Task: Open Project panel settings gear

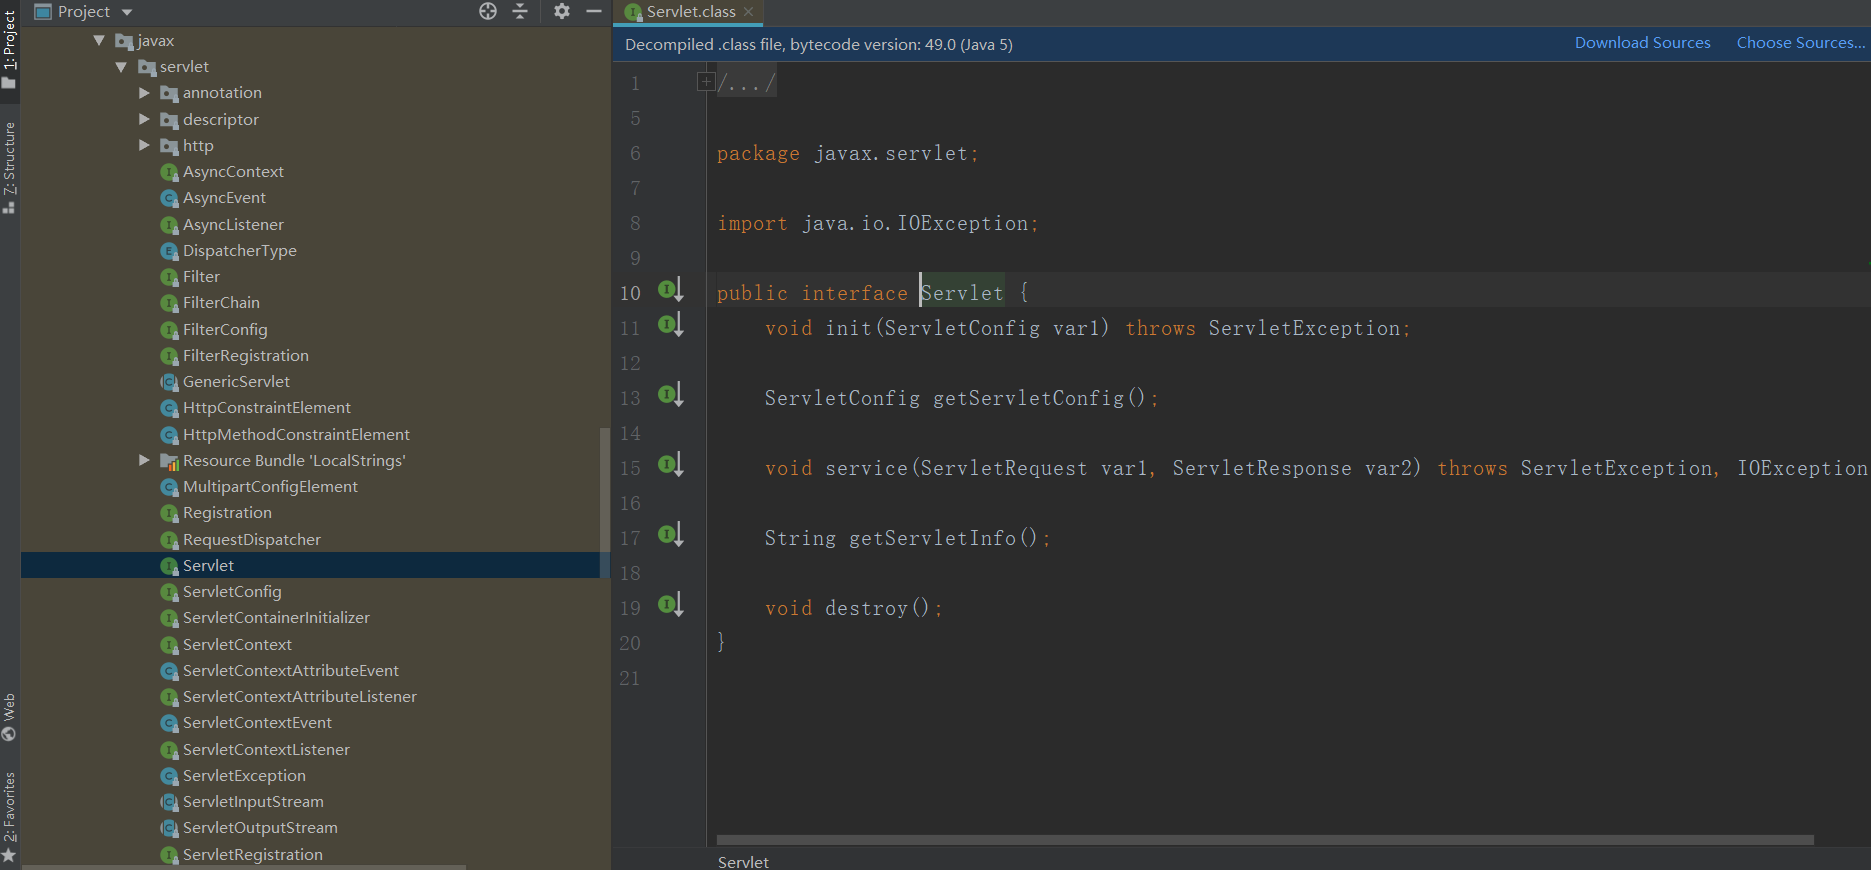Action: tap(562, 11)
